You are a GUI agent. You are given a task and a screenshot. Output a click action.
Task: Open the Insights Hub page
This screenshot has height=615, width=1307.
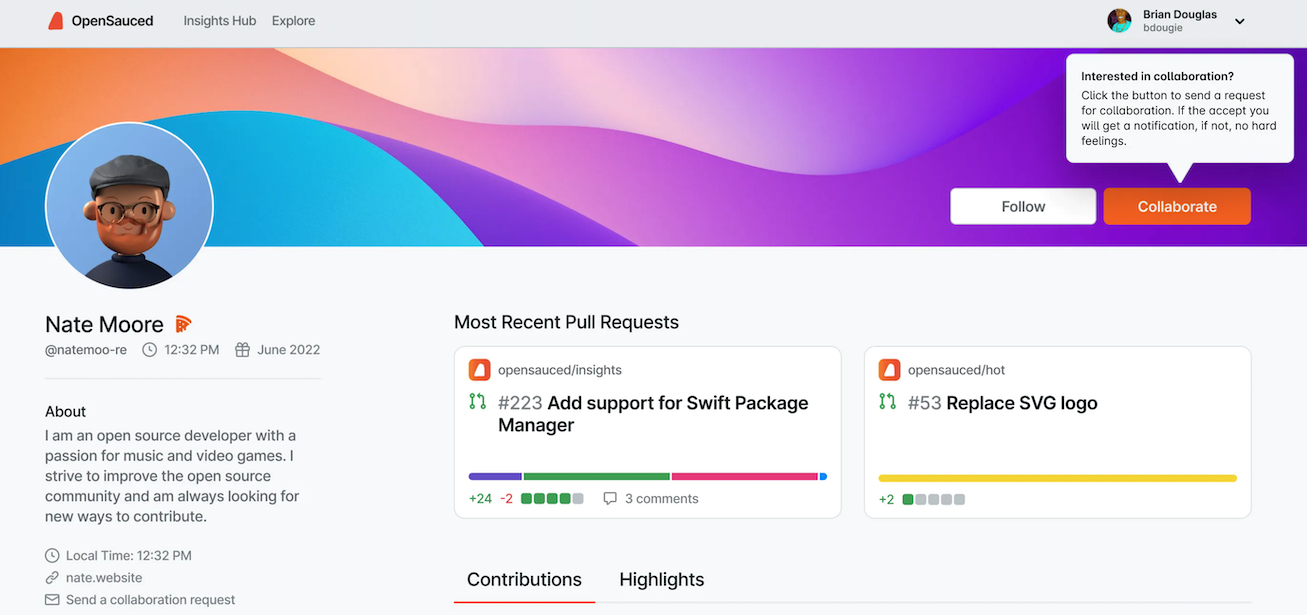coord(219,20)
